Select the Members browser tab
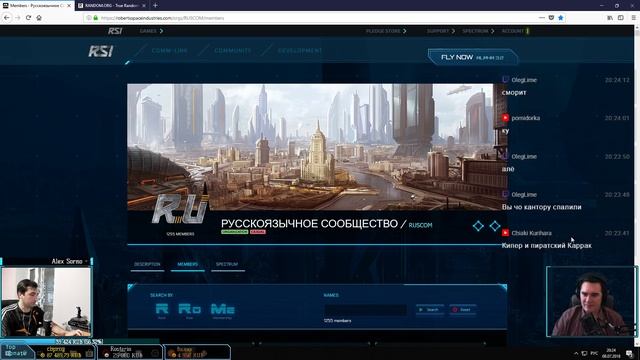640x360 pixels. coord(37,6)
